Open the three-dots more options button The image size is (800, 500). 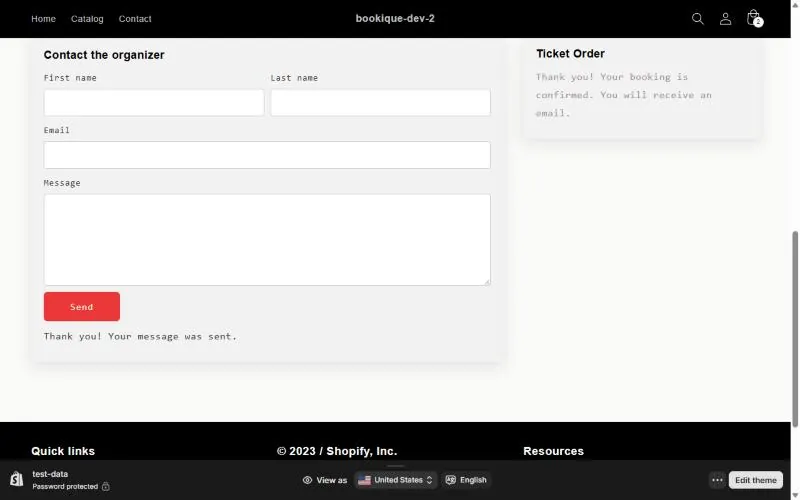click(717, 480)
